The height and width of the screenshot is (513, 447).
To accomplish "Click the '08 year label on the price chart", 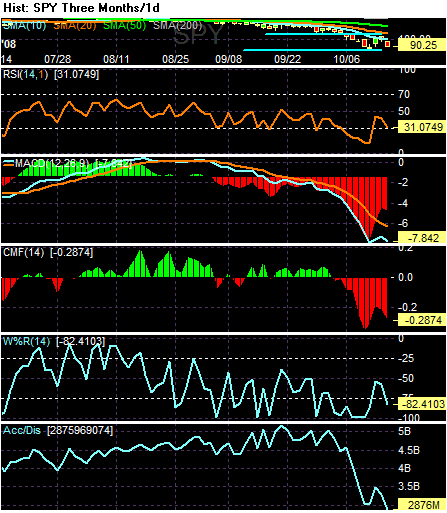I will (x=9, y=44).
